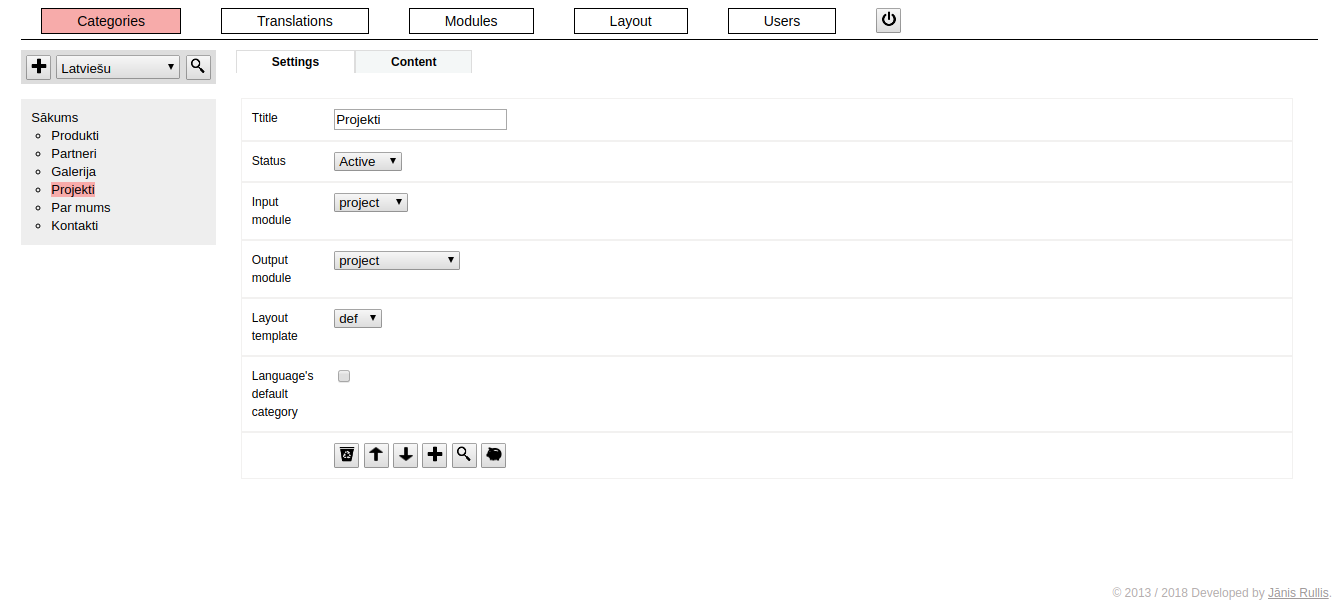Open the Modules menu
The height and width of the screenshot is (608, 1339).
point(471,21)
